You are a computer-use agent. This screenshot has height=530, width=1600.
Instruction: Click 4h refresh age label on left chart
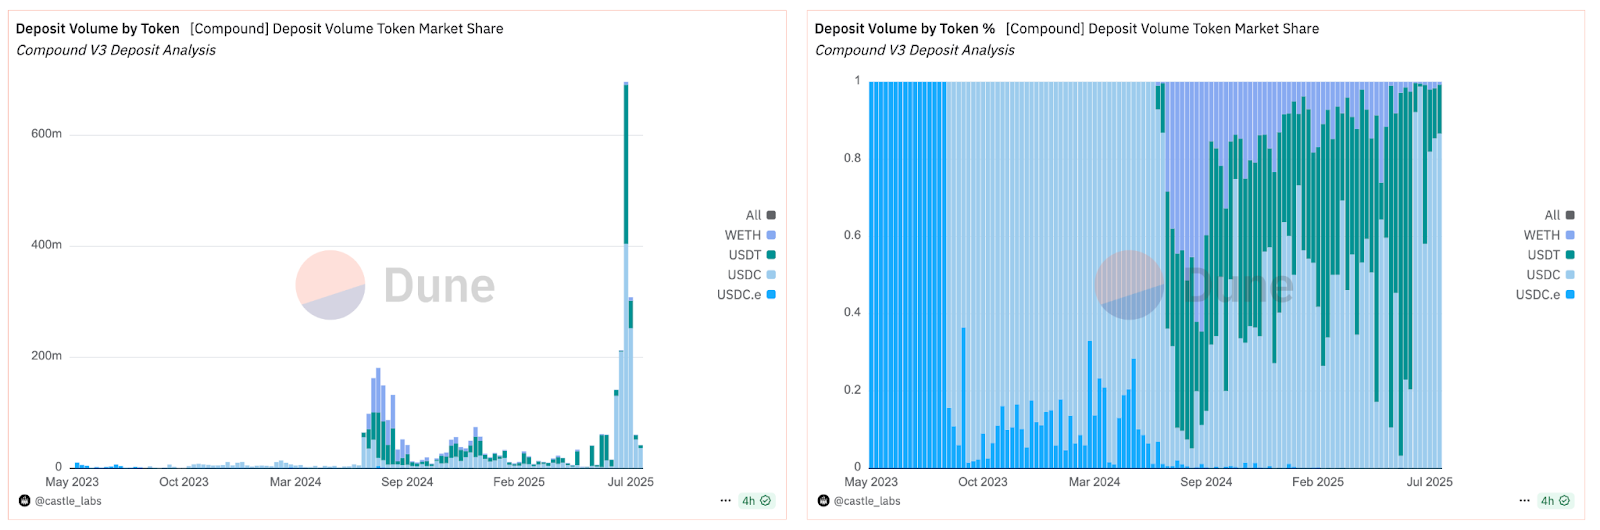tap(748, 501)
